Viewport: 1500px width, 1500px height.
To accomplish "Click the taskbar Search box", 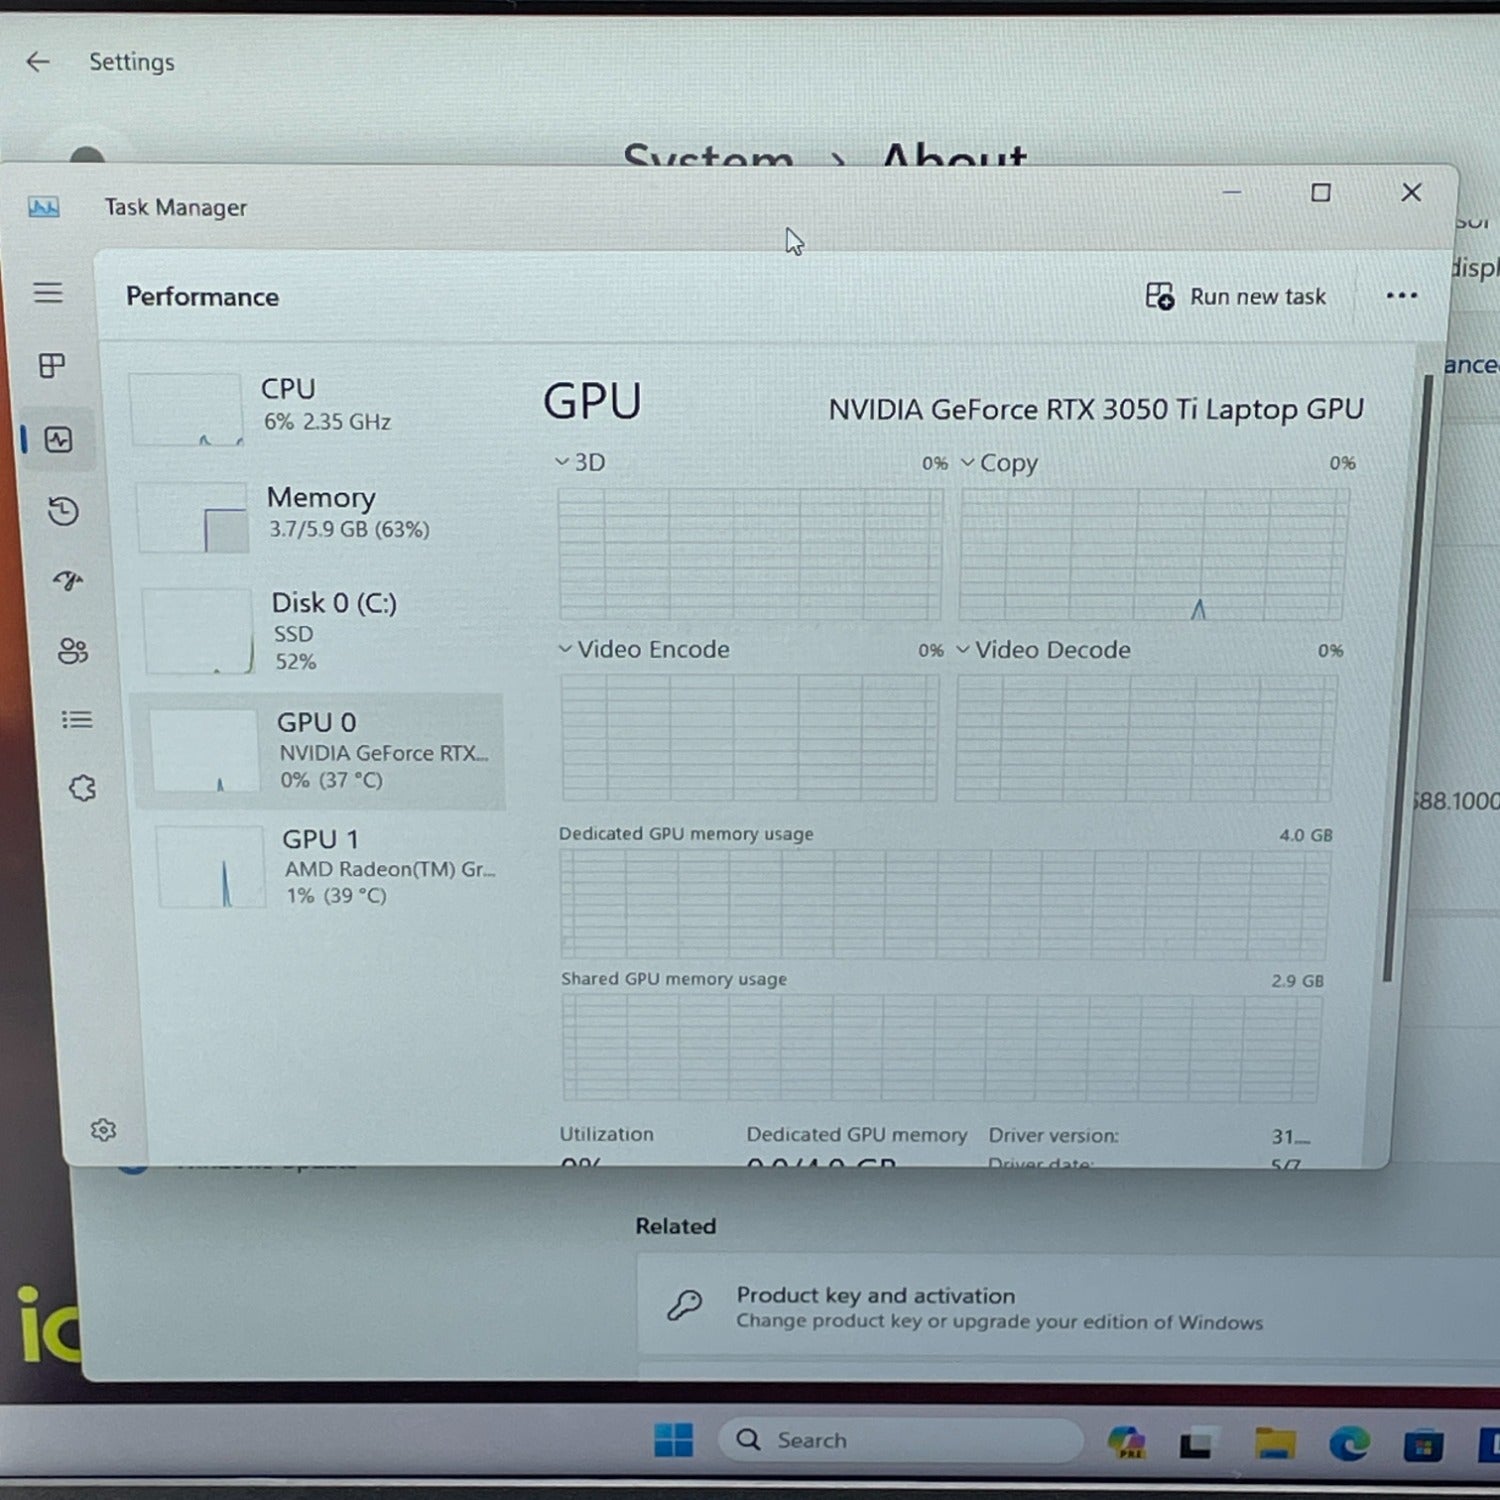I will coord(900,1440).
